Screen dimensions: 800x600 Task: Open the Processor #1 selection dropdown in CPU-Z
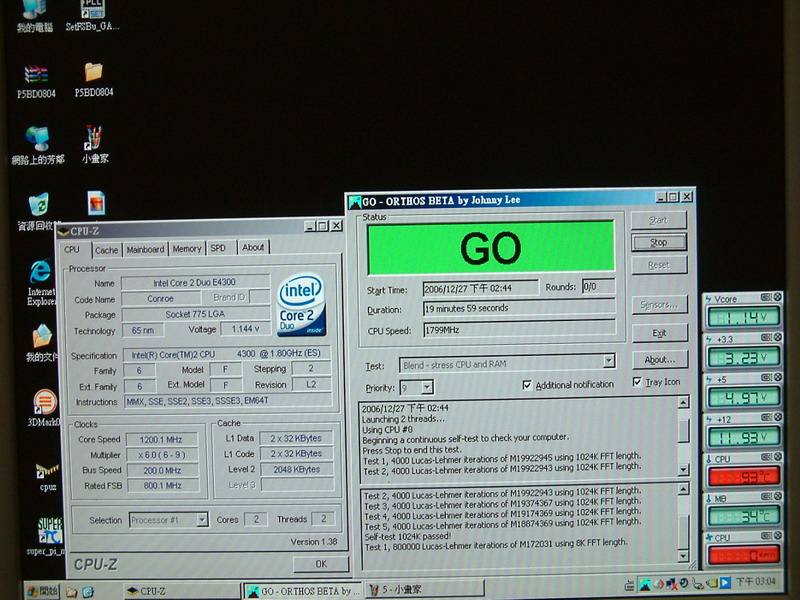(x=202, y=520)
